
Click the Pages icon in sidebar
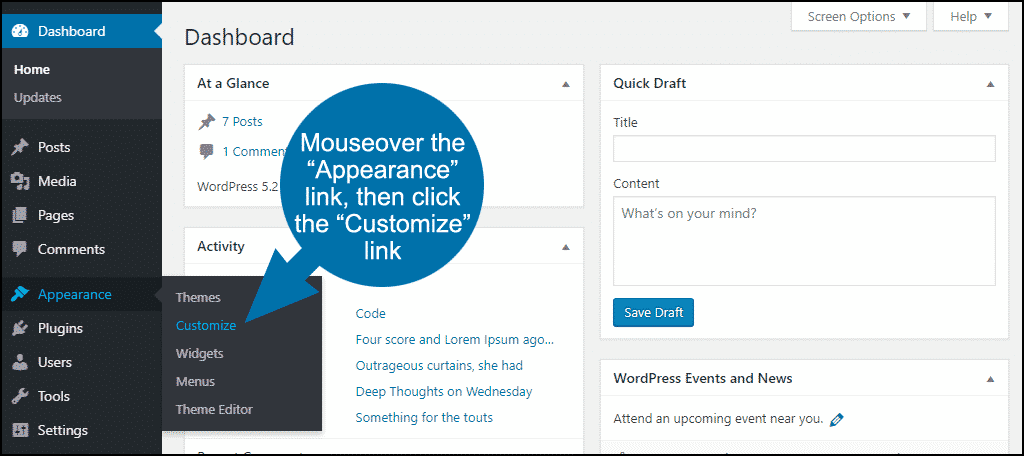20,215
